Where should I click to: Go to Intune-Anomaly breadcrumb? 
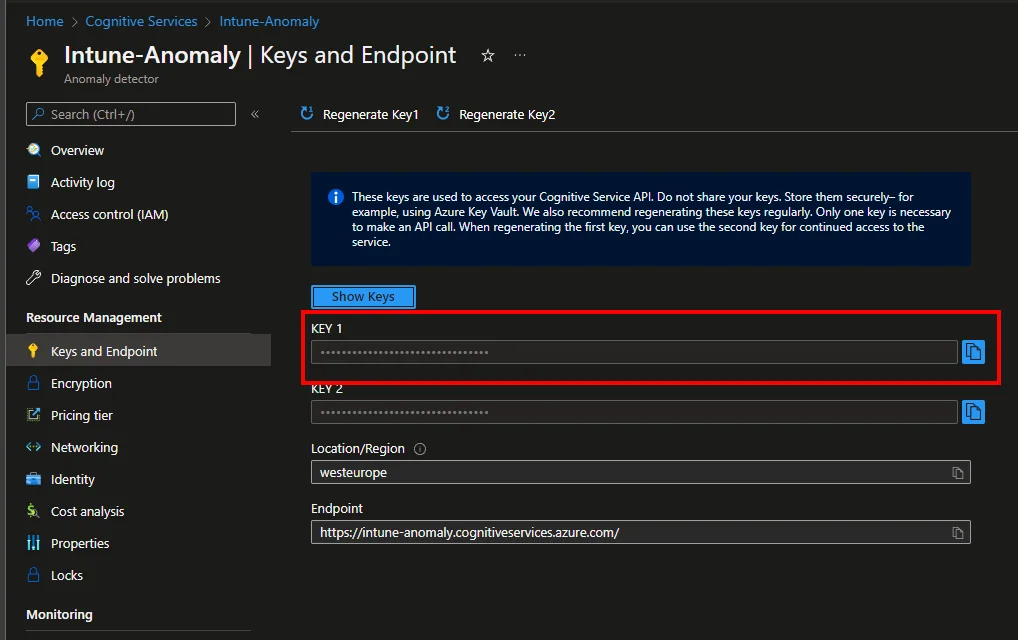pos(269,21)
